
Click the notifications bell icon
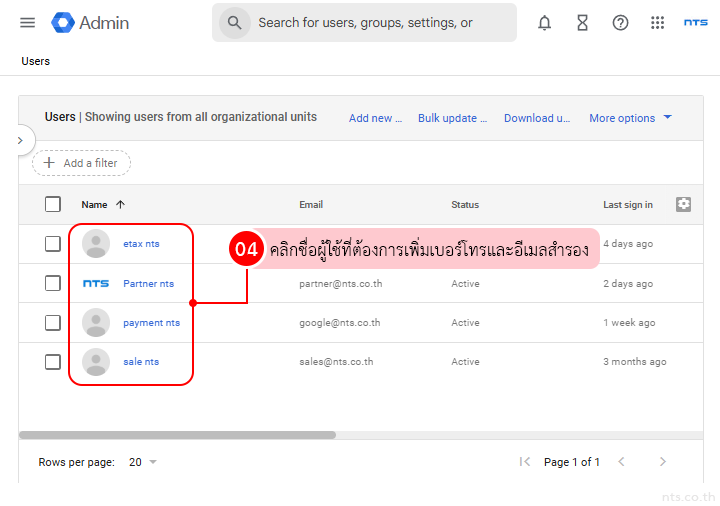coord(544,22)
